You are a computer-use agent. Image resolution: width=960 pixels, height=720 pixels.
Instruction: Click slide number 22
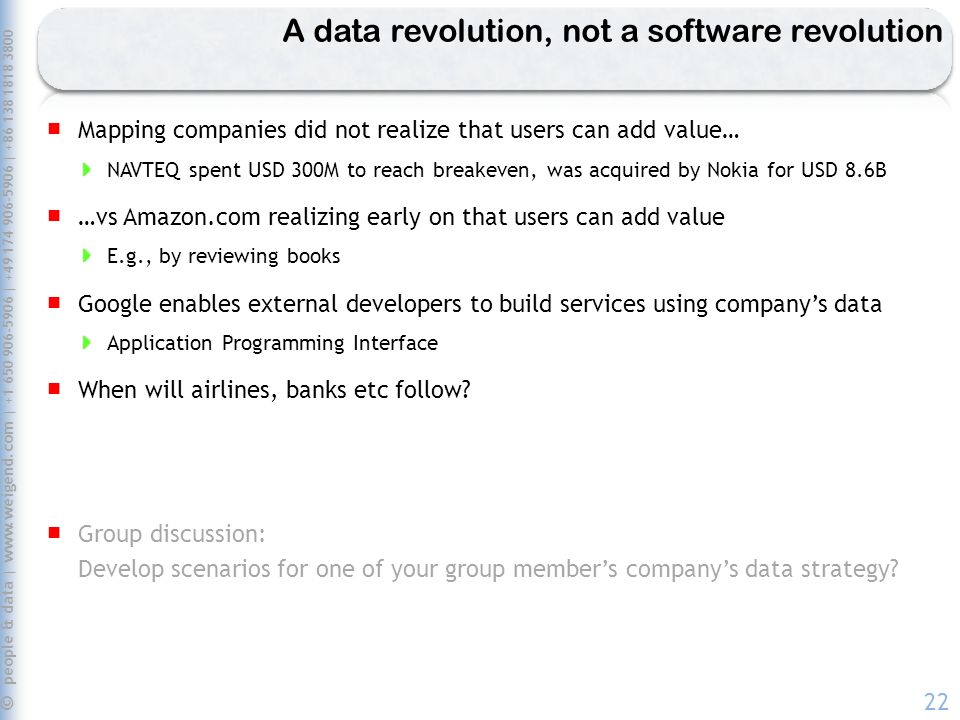coord(936,702)
